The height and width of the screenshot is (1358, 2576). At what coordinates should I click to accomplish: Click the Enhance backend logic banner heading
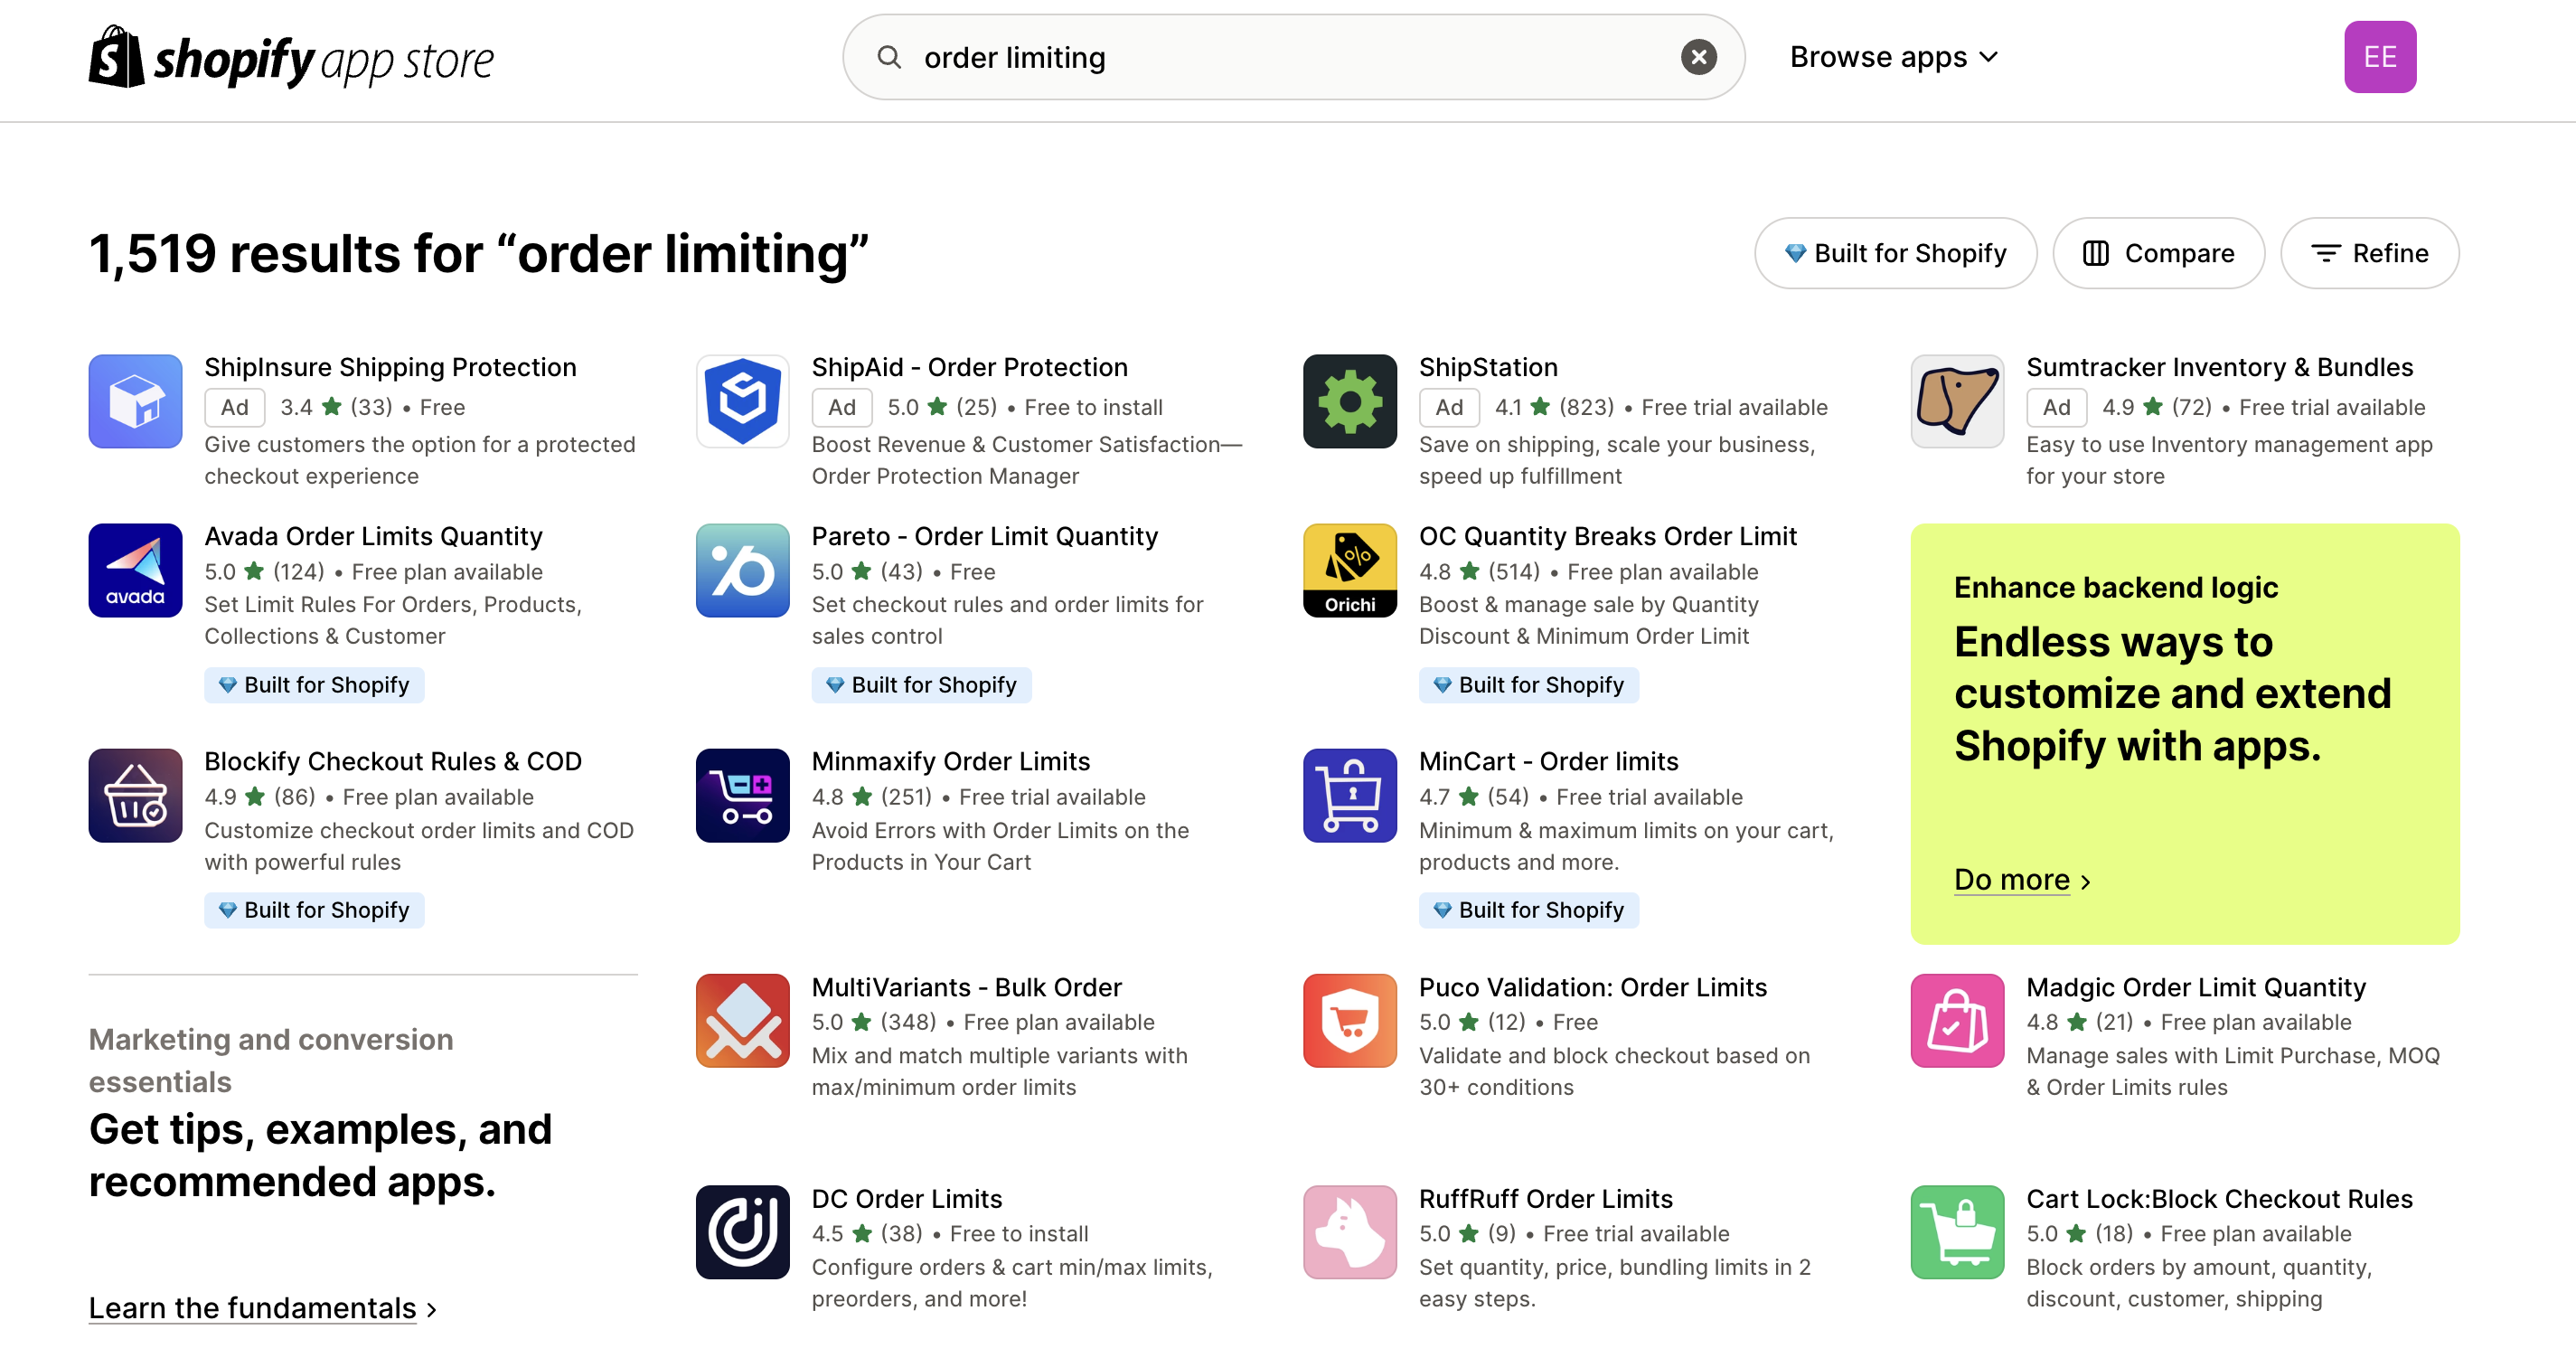[x=2116, y=587]
